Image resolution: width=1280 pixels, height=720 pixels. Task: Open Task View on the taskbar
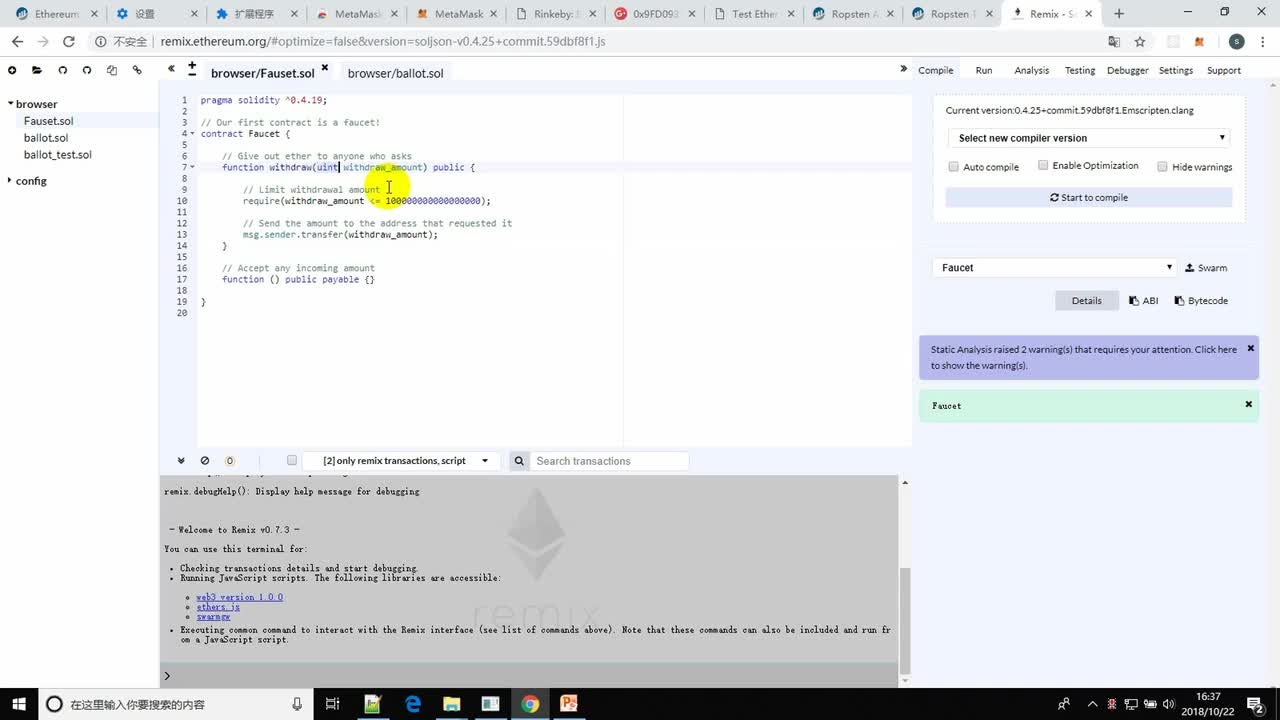pyautogui.click(x=333, y=704)
